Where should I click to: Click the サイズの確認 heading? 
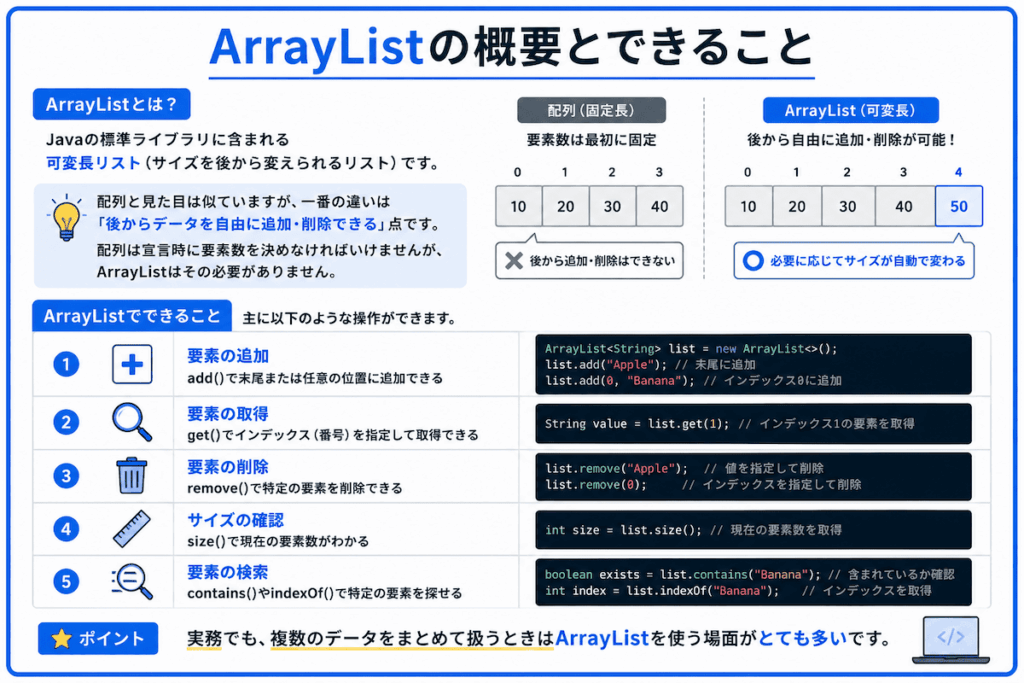click(236, 520)
